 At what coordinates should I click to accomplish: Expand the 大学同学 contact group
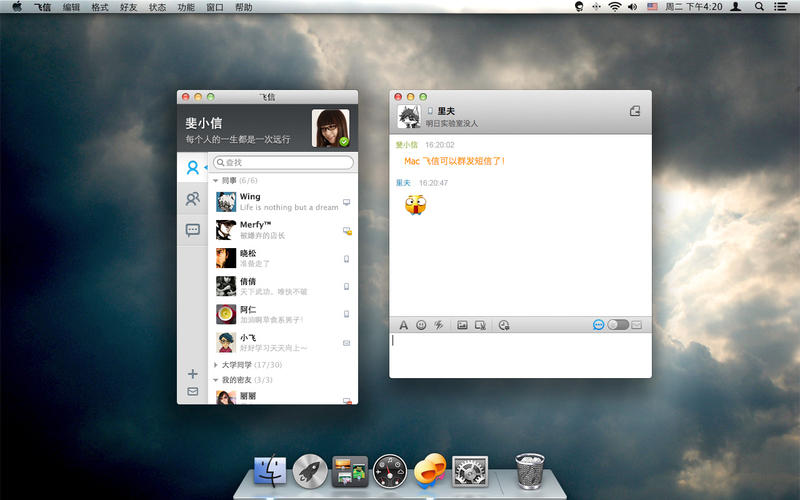[x=216, y=365]
